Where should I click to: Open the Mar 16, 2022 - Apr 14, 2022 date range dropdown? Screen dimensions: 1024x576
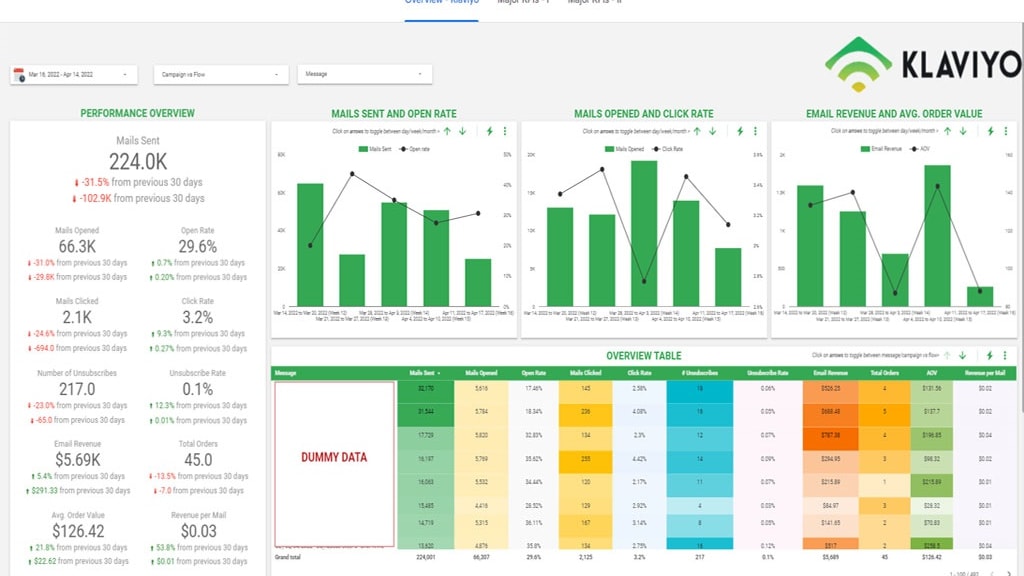tap(74, 74)
